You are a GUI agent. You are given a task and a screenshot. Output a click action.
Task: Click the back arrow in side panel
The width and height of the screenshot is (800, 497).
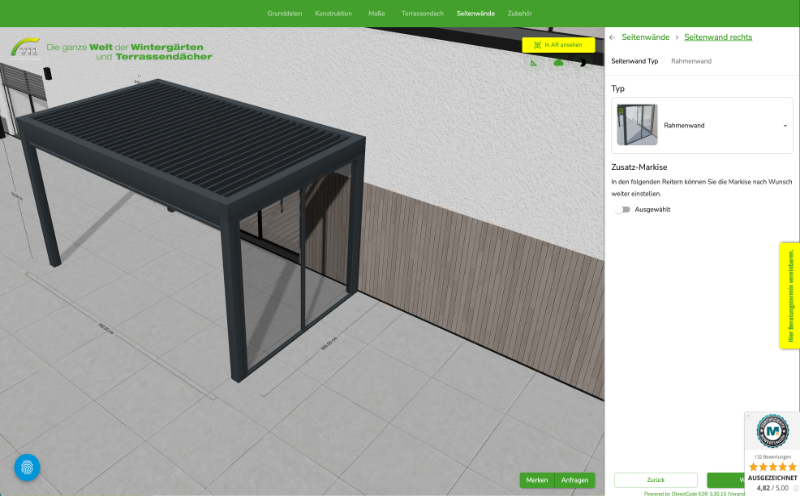pyautogui.click(x=612, y=37)
